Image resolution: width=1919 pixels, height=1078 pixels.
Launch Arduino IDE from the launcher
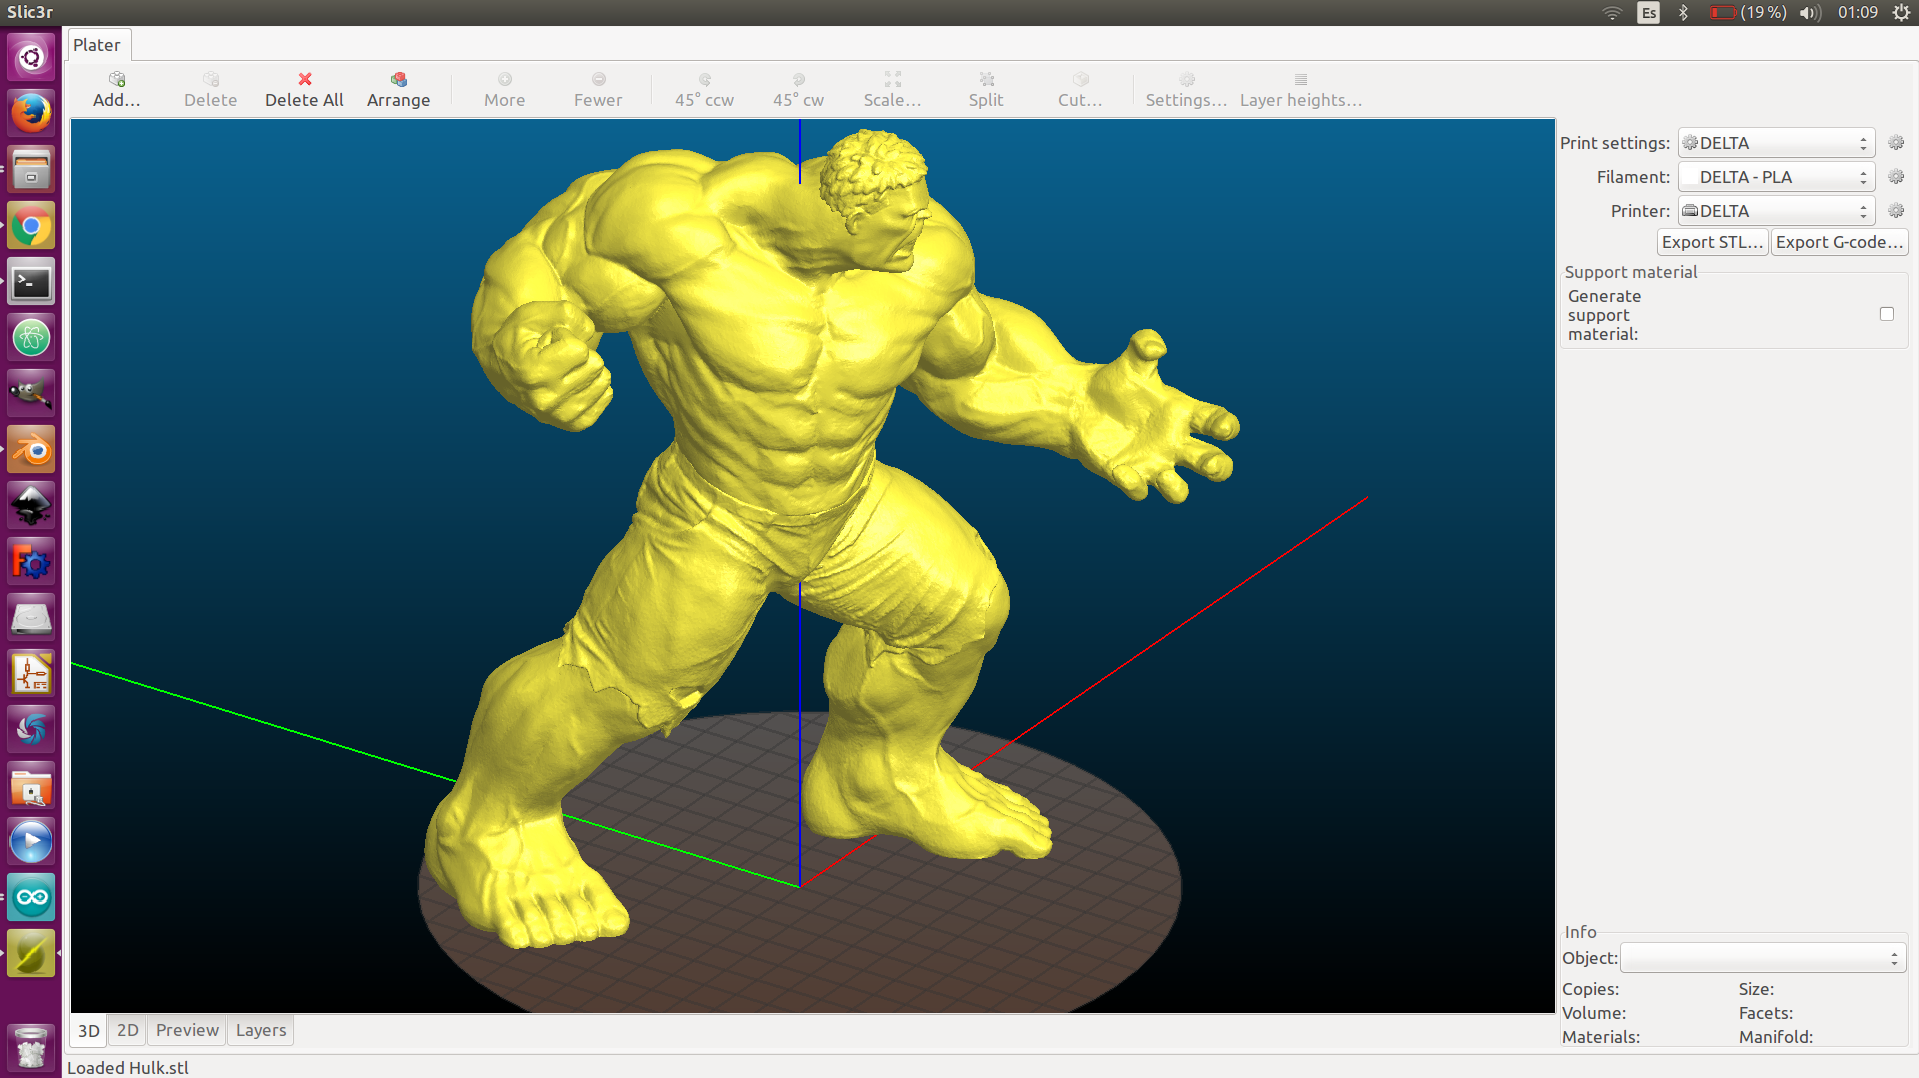pos(31,898)
